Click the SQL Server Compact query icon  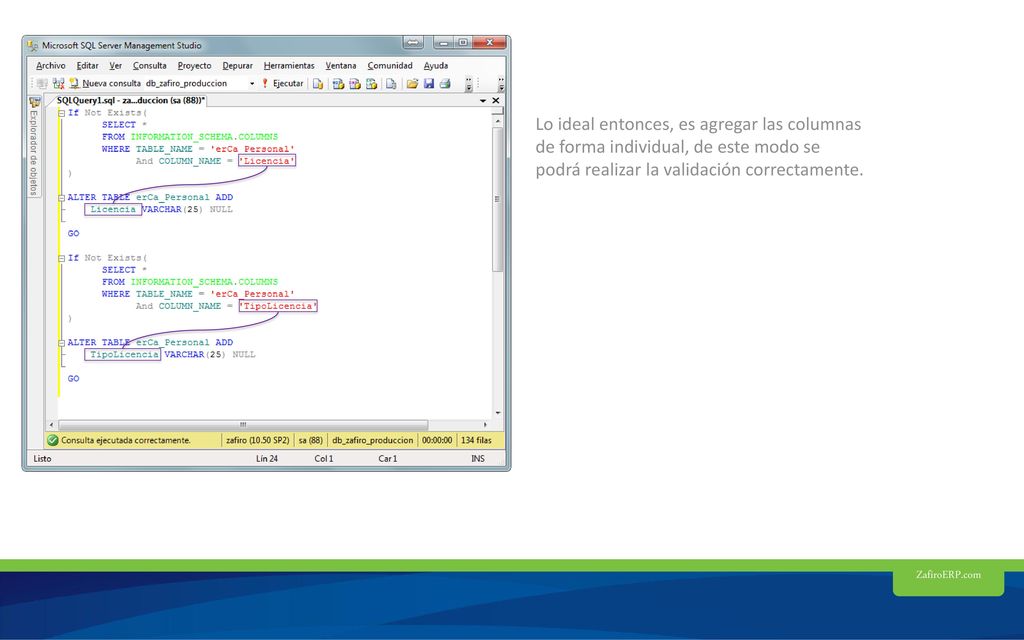tap(391, 84)
